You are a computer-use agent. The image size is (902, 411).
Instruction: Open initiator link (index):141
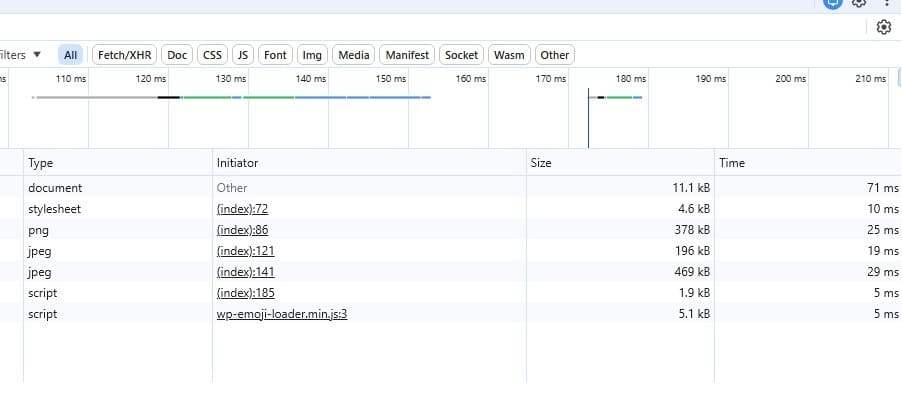pos(246,272)
